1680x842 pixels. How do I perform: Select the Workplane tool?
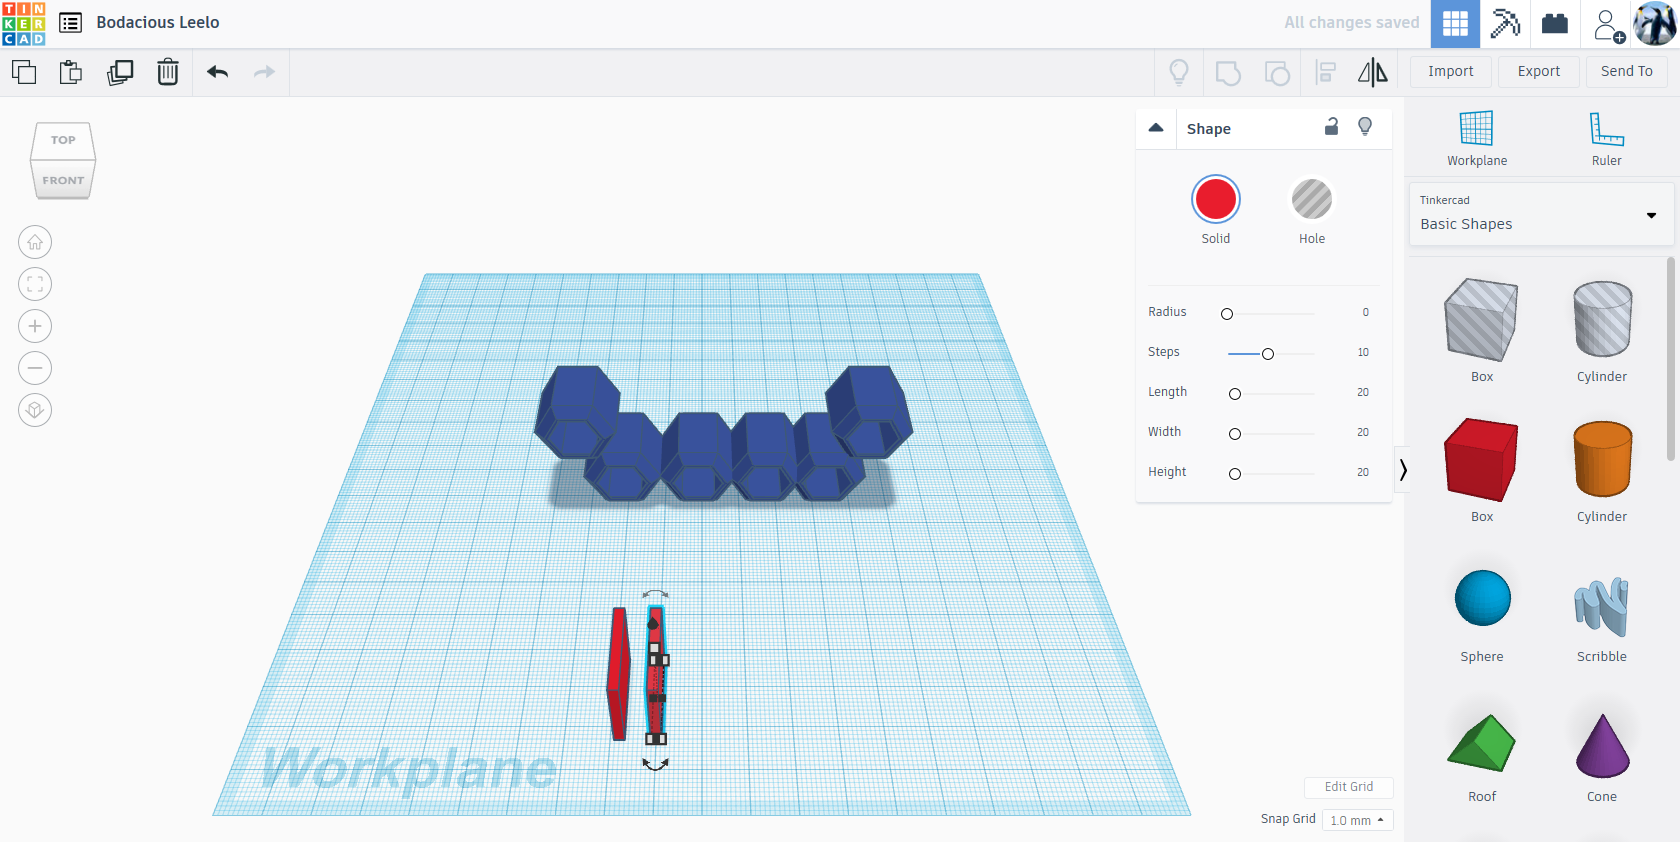pyautogui.click(x=1477, y=138)
